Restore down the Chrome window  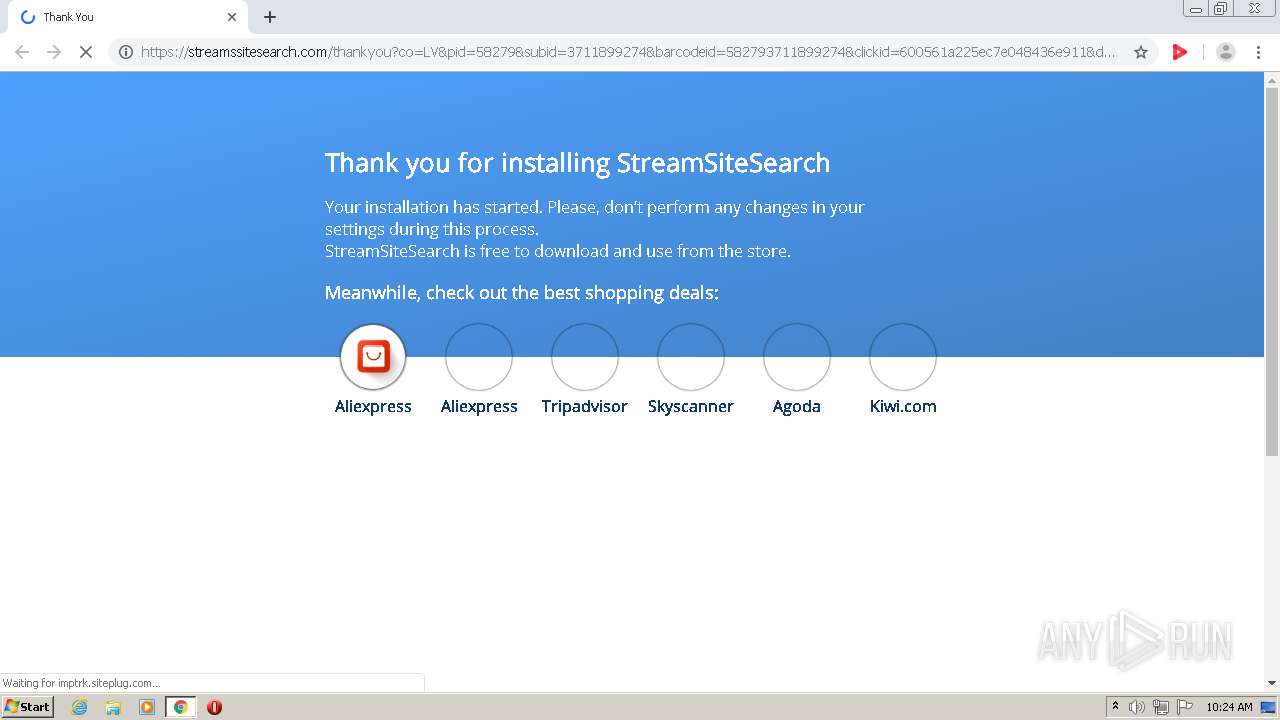pos(1220,9)
